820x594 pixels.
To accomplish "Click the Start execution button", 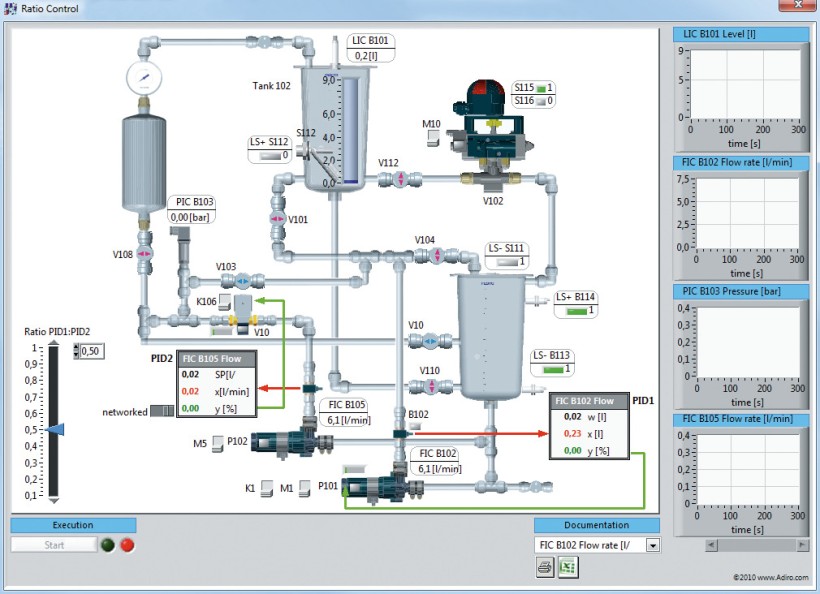I will pyautogui.click(x=54, y=545).
